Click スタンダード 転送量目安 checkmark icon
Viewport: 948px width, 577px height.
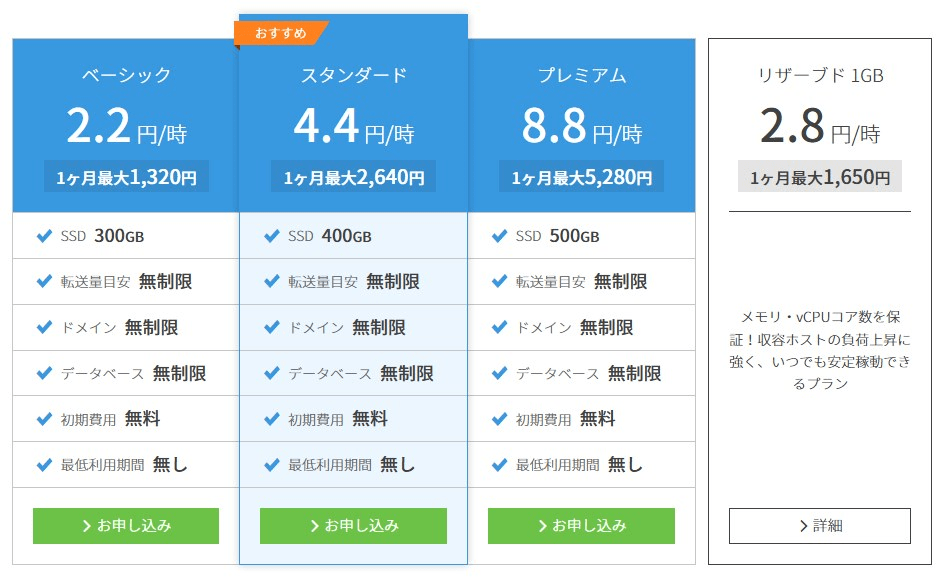pyautogui.click(x=271, y=281)
